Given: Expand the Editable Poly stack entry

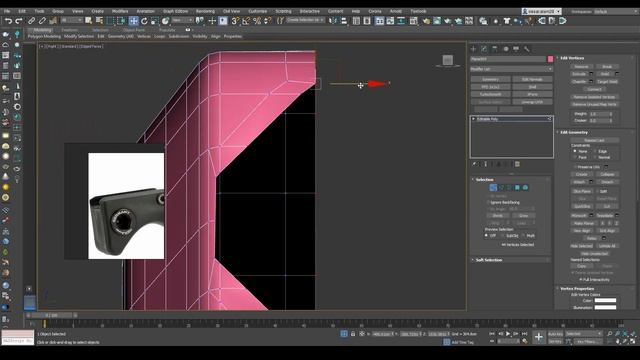Looking at the screenshot, I should point(473,119).
